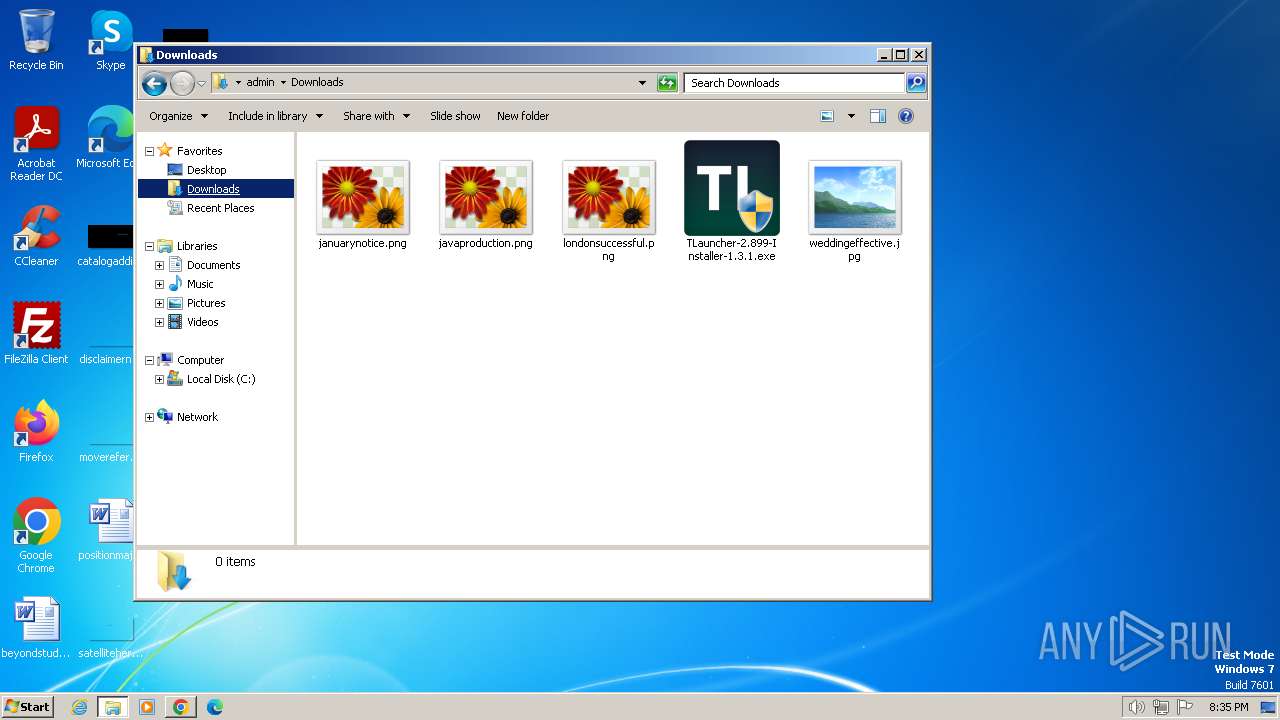Click Internet Explorer taskbar icon

click(x=79, y=707)
